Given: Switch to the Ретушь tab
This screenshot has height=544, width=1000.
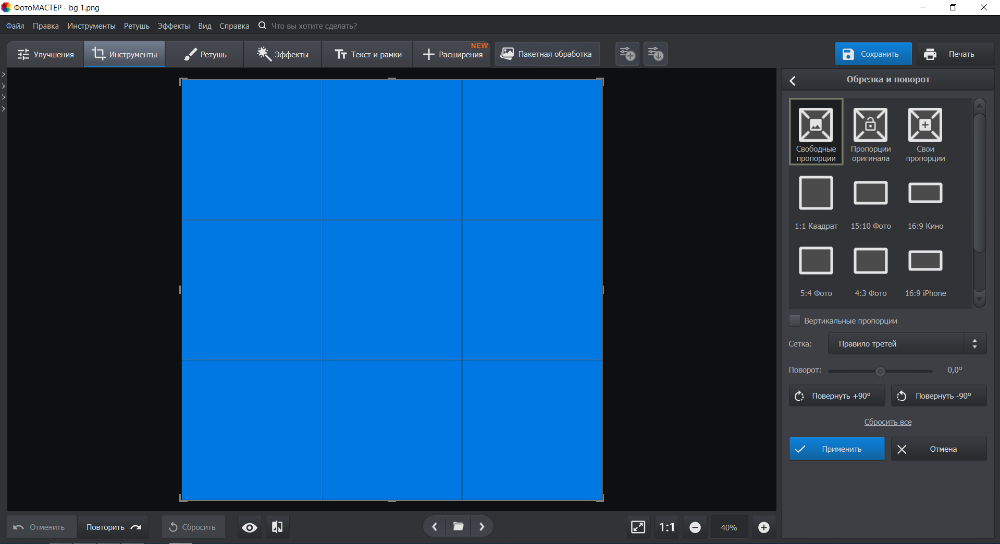Looking at the screenshot, I should tap(204, 54).
